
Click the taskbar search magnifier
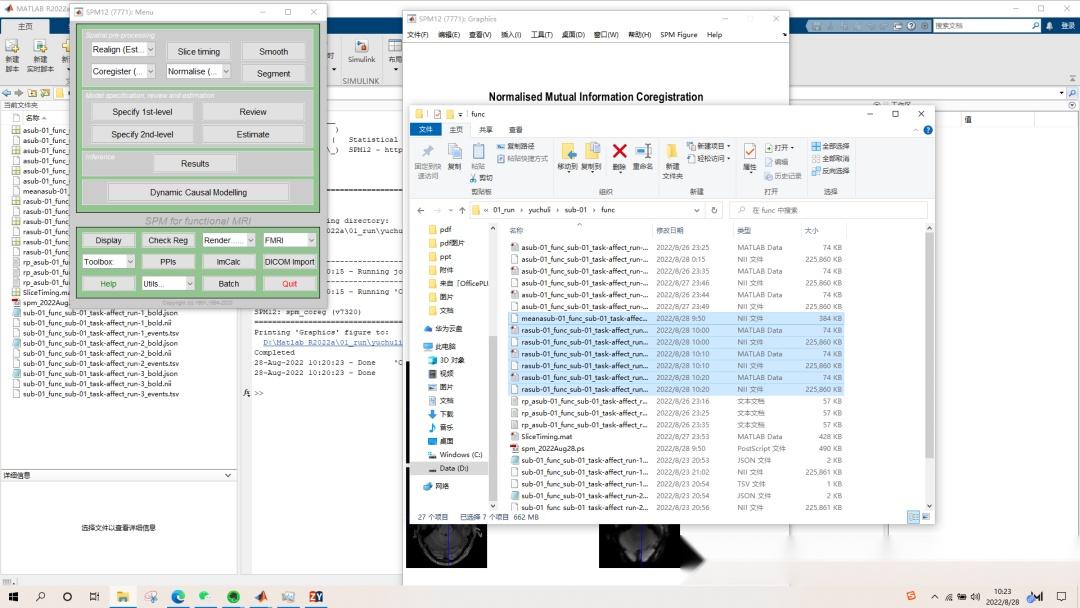point(40,596)
